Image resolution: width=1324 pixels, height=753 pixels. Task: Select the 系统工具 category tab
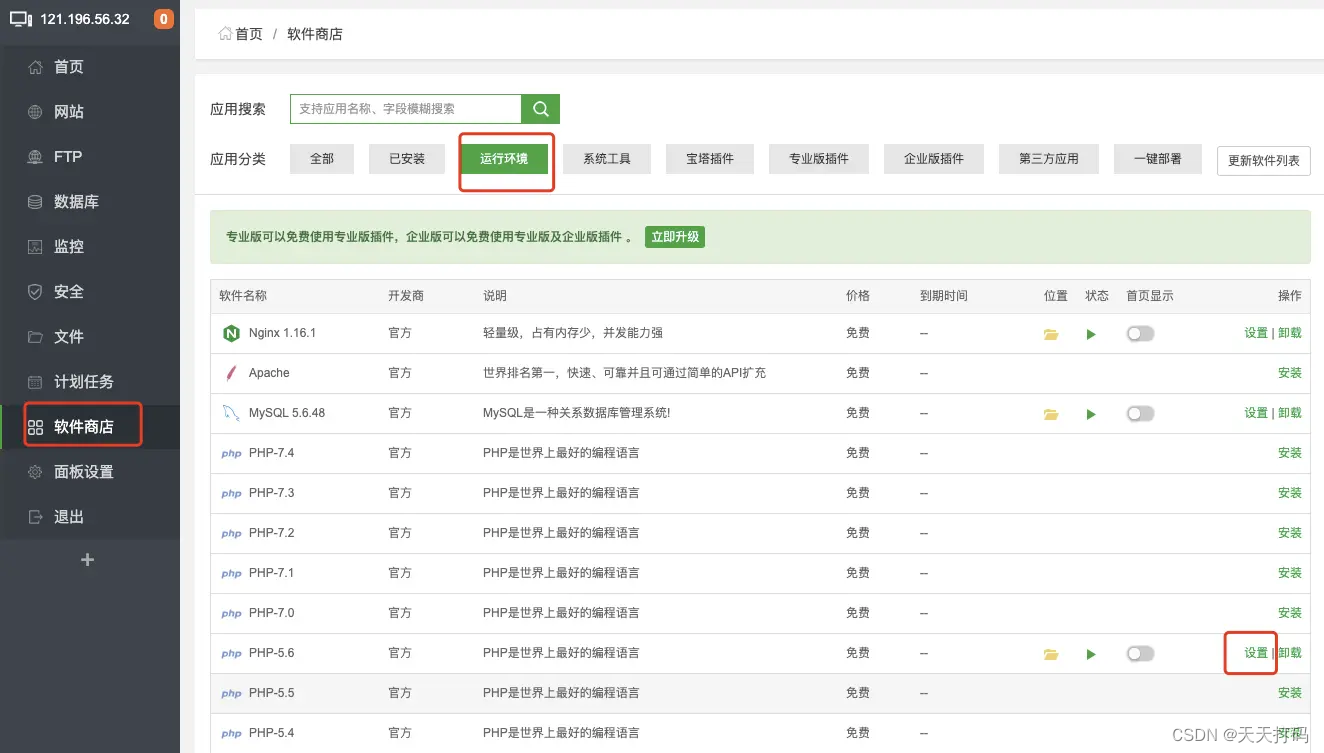tap(607, 159)
